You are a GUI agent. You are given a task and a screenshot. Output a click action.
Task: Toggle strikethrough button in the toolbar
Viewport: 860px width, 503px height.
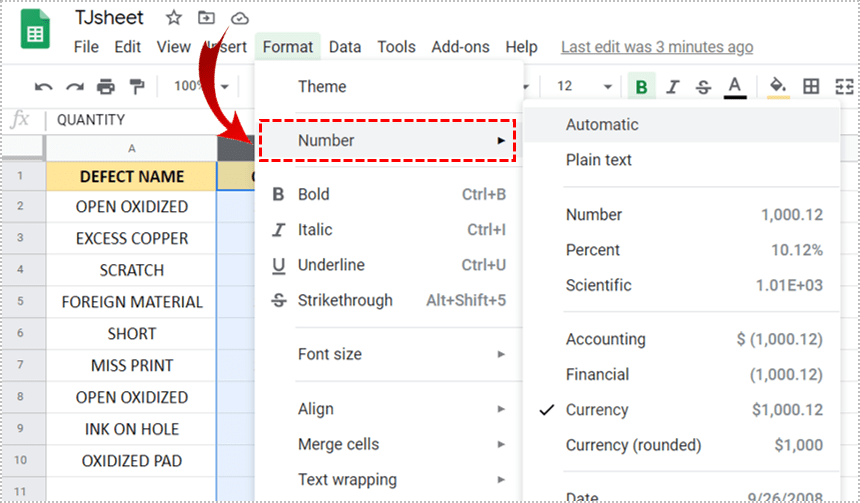pyautogui.click(x=703, y=87)
